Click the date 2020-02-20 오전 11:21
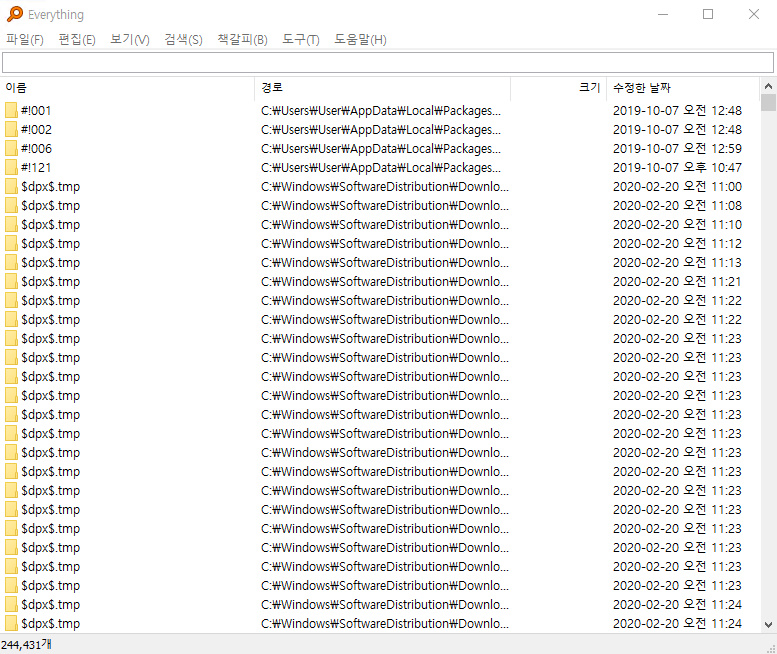 (x=677, y=281)
